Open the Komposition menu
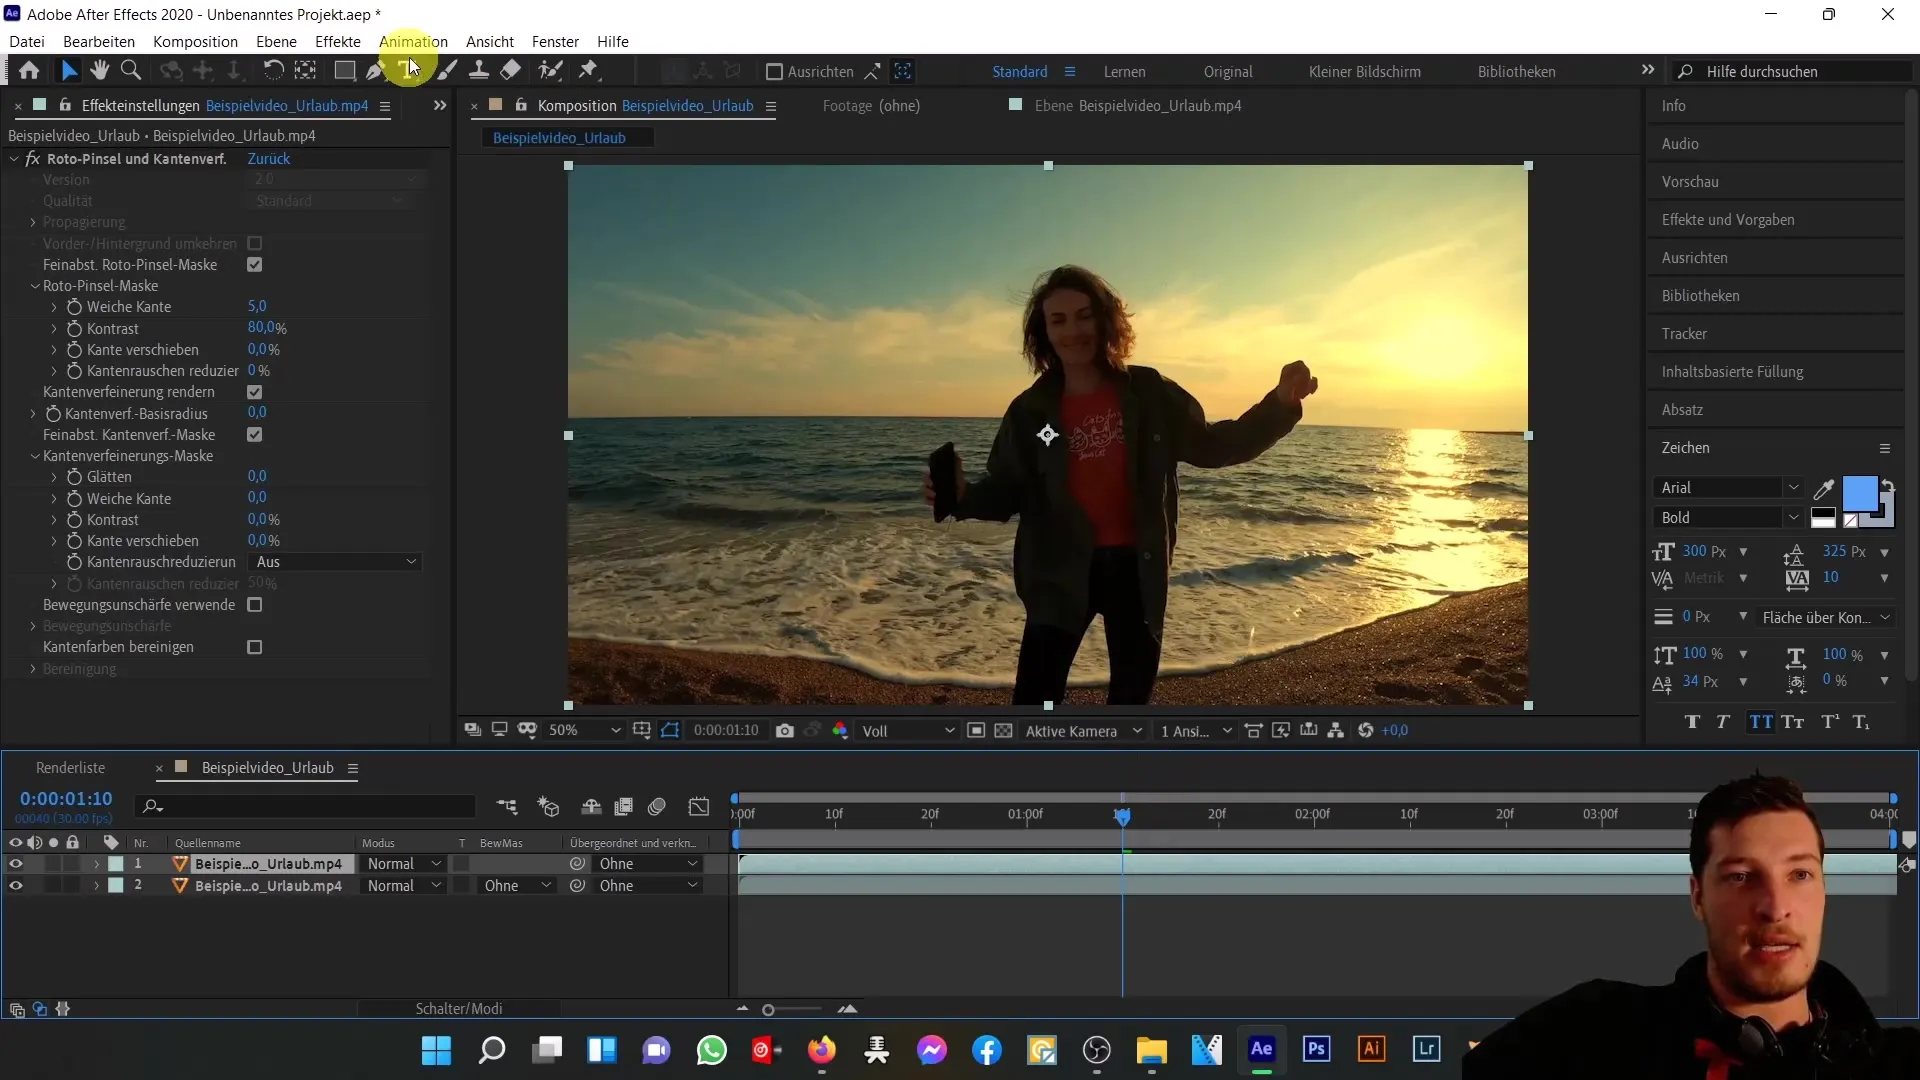 pyautogui.click(x=195, y=42)
